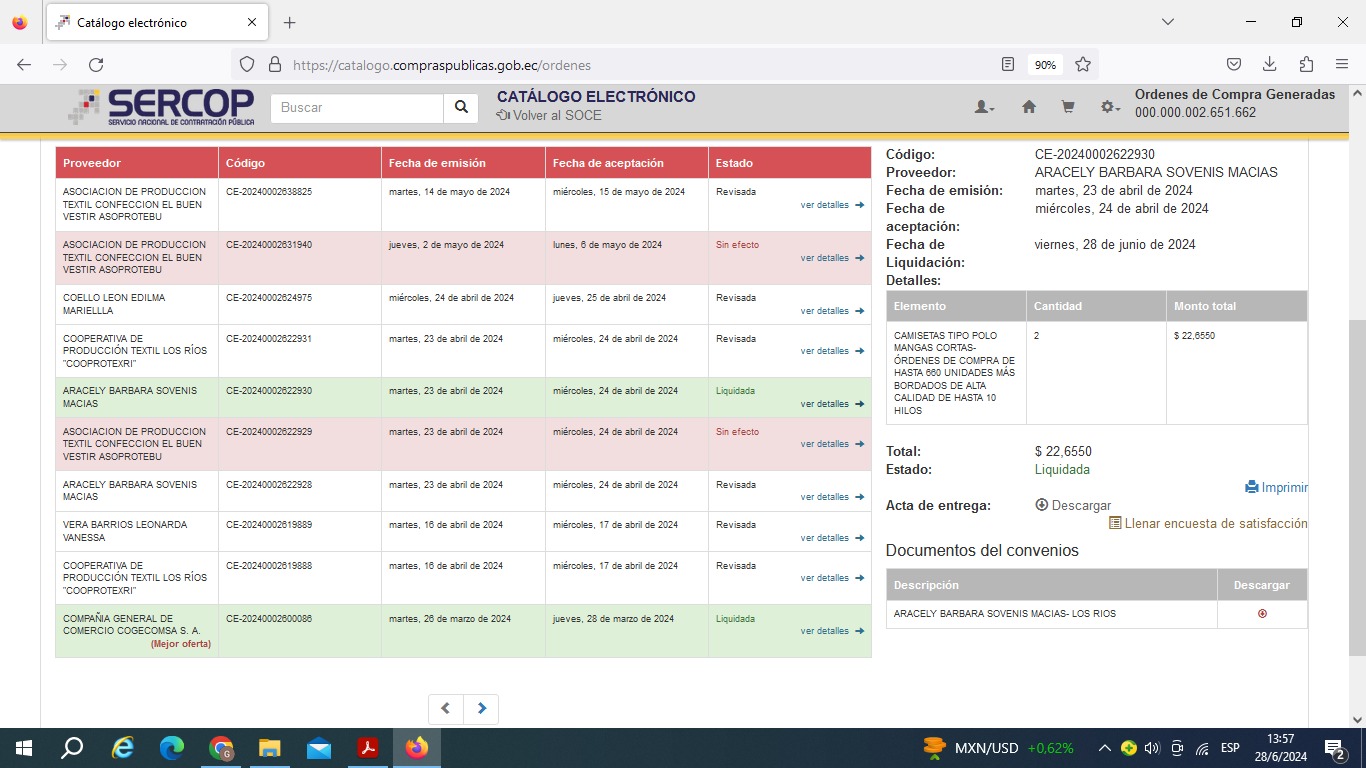This screenshot has width=1366, height=768.
Task: Click Volver al SOCE link
Action: click(549, 116)
